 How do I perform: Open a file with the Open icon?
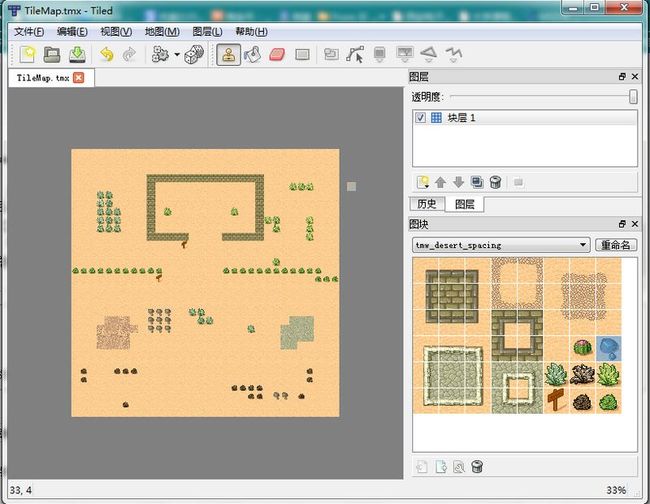(52, 54)
